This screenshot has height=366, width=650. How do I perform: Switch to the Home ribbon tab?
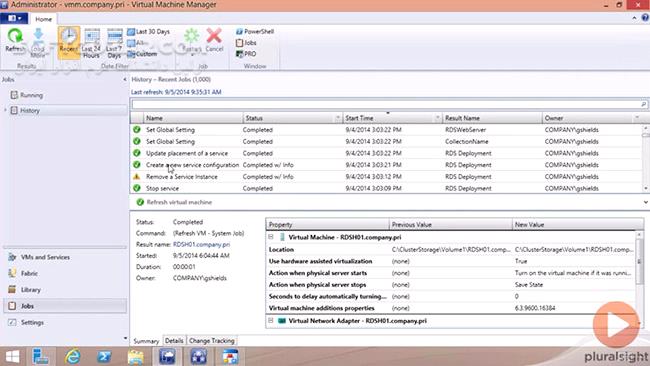tap(43, 19)
